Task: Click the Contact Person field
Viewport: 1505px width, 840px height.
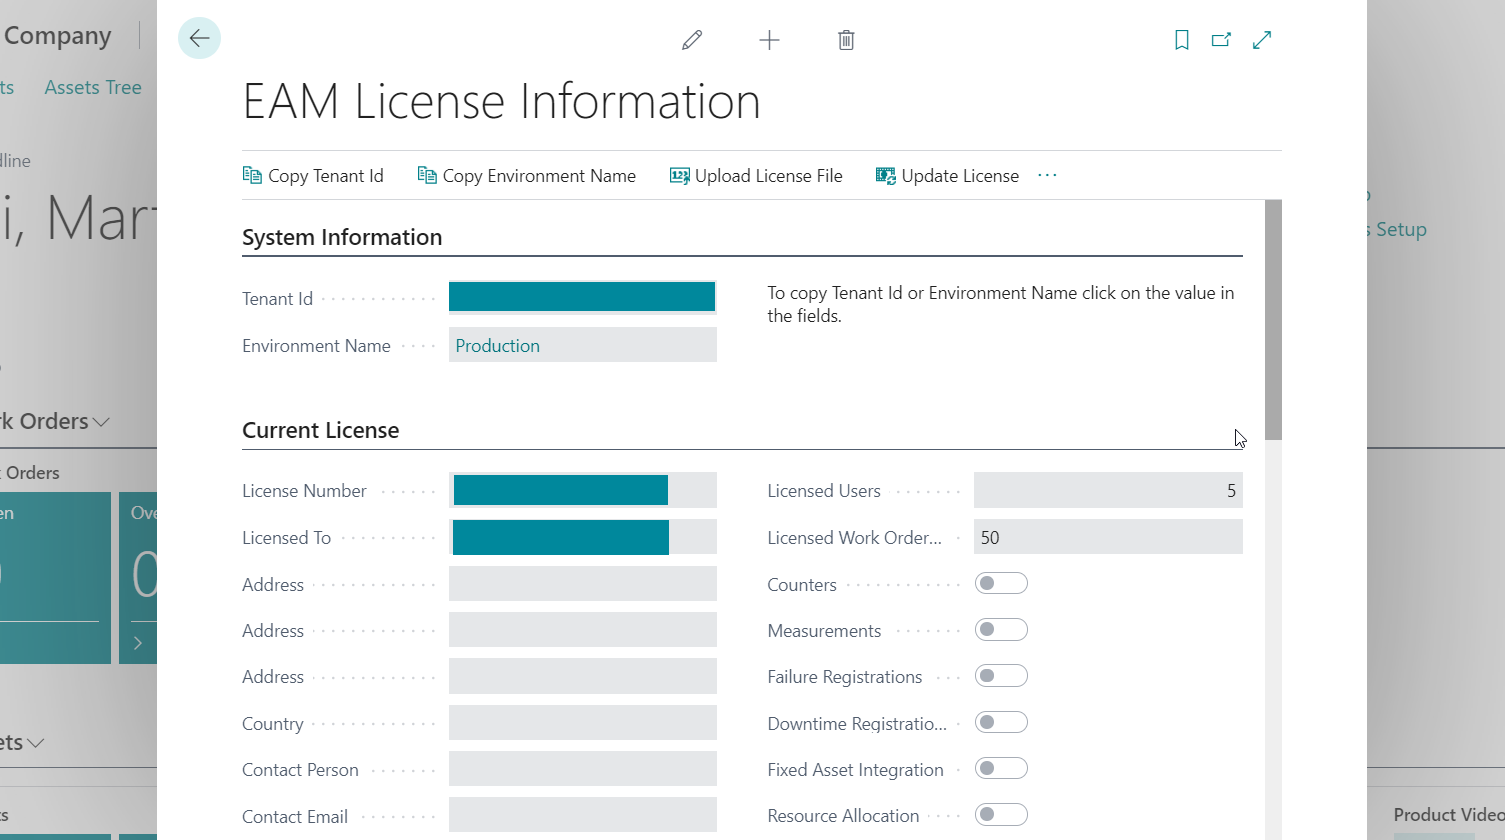Action: (583, 769)
